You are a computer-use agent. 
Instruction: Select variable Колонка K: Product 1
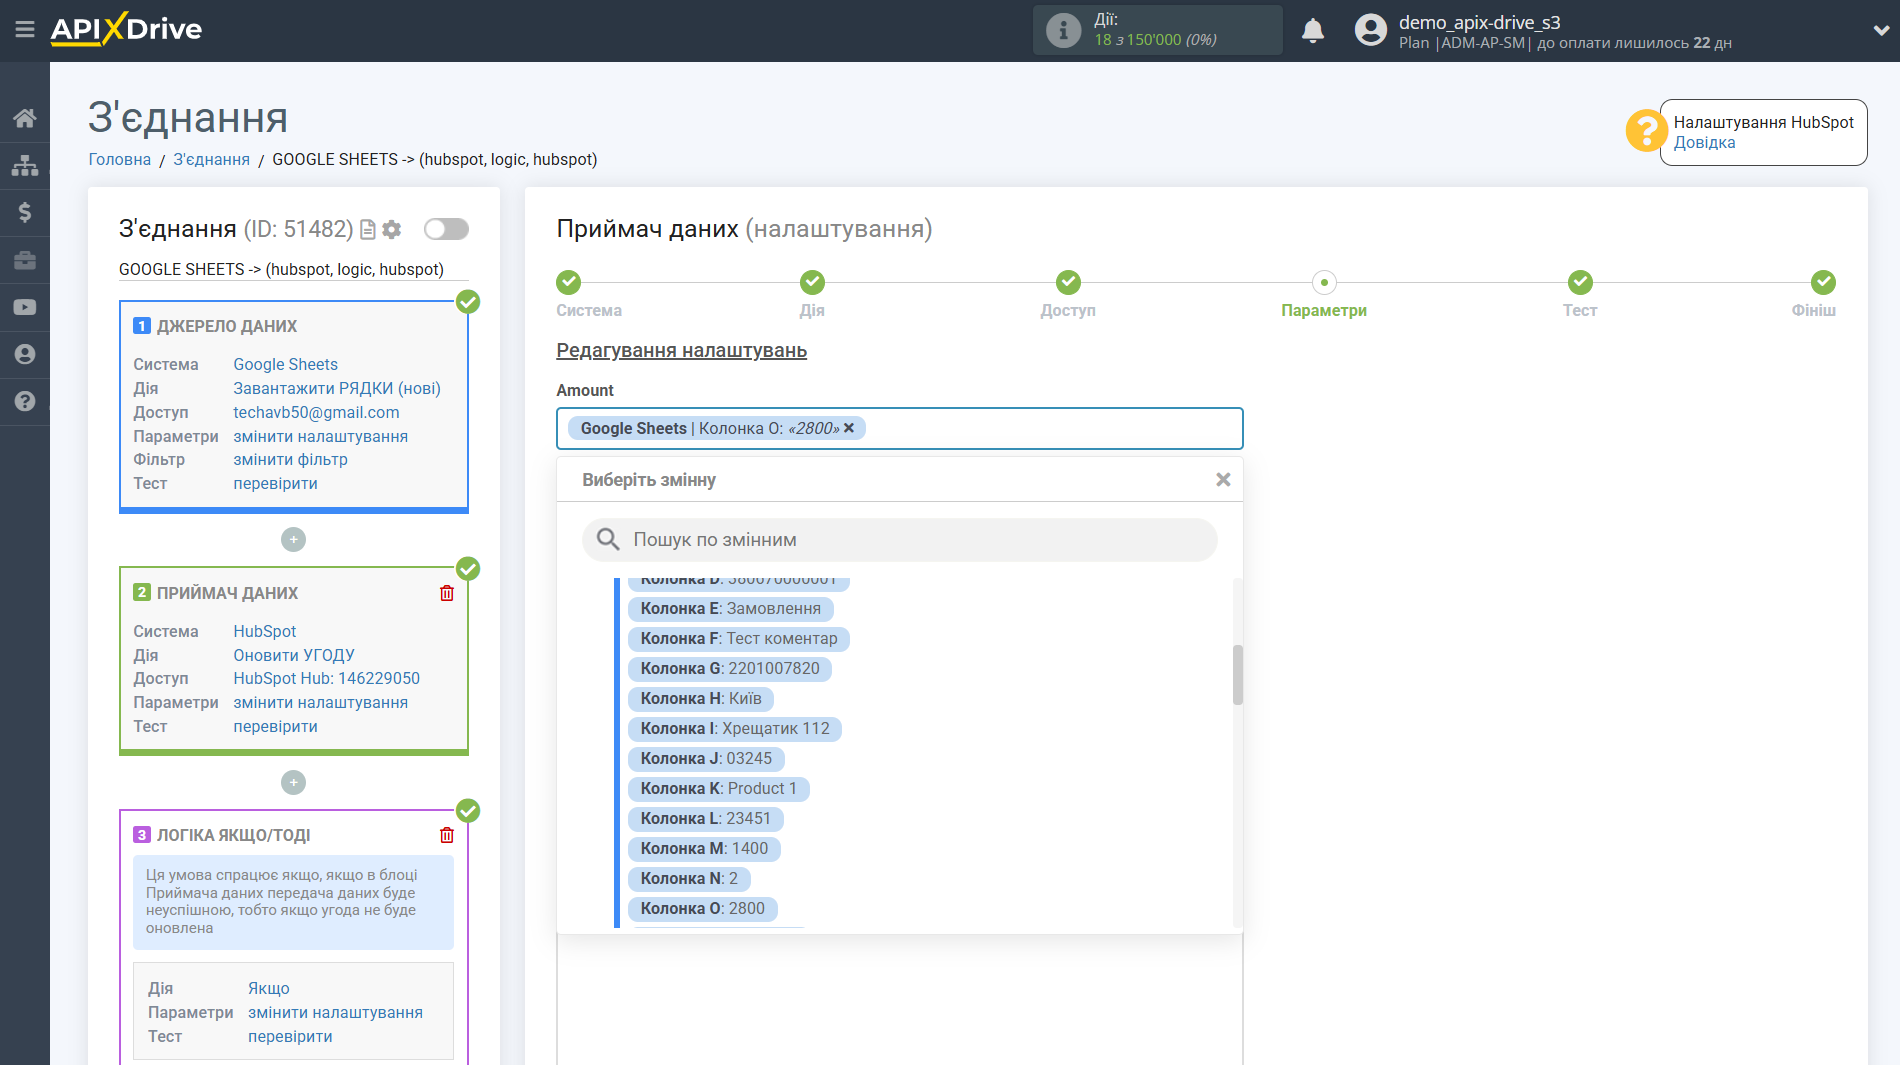tap(718, 788)
